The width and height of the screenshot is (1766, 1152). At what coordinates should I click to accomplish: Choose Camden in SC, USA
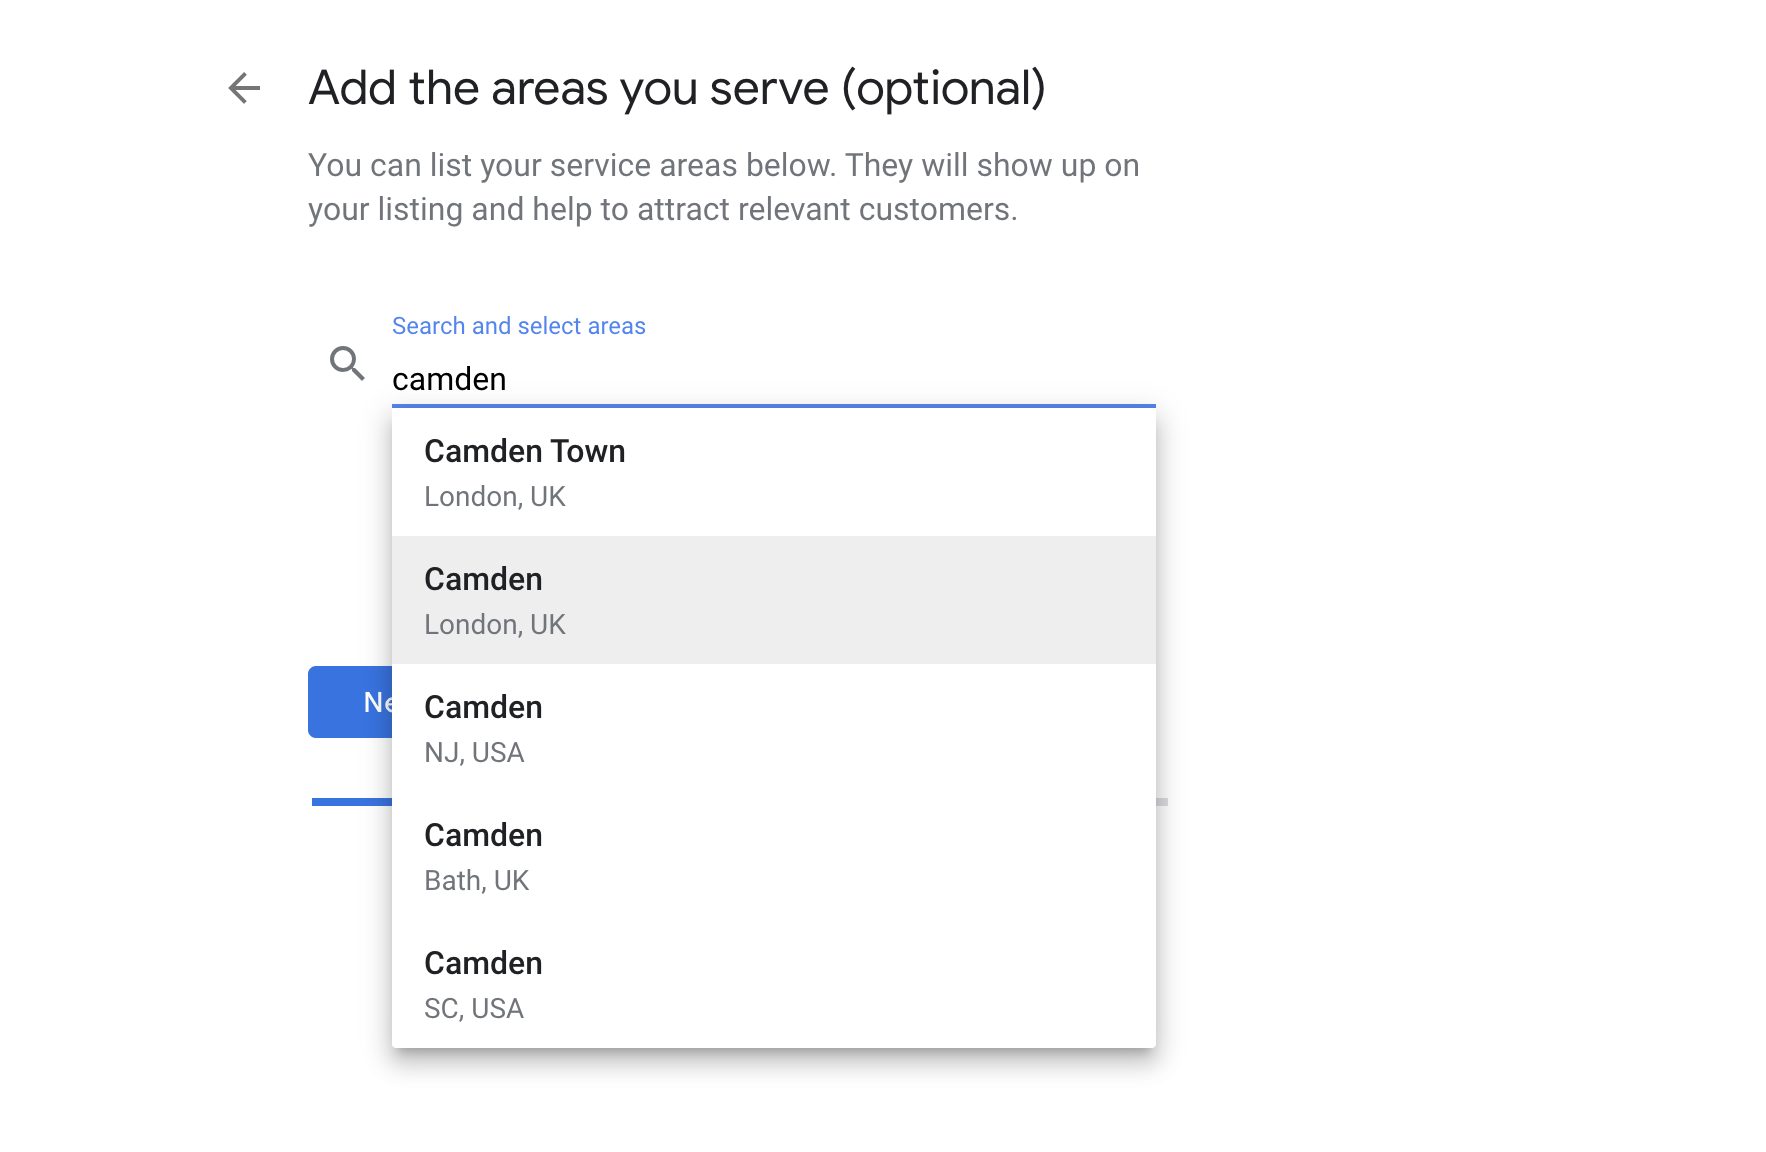tap(773, 984)
